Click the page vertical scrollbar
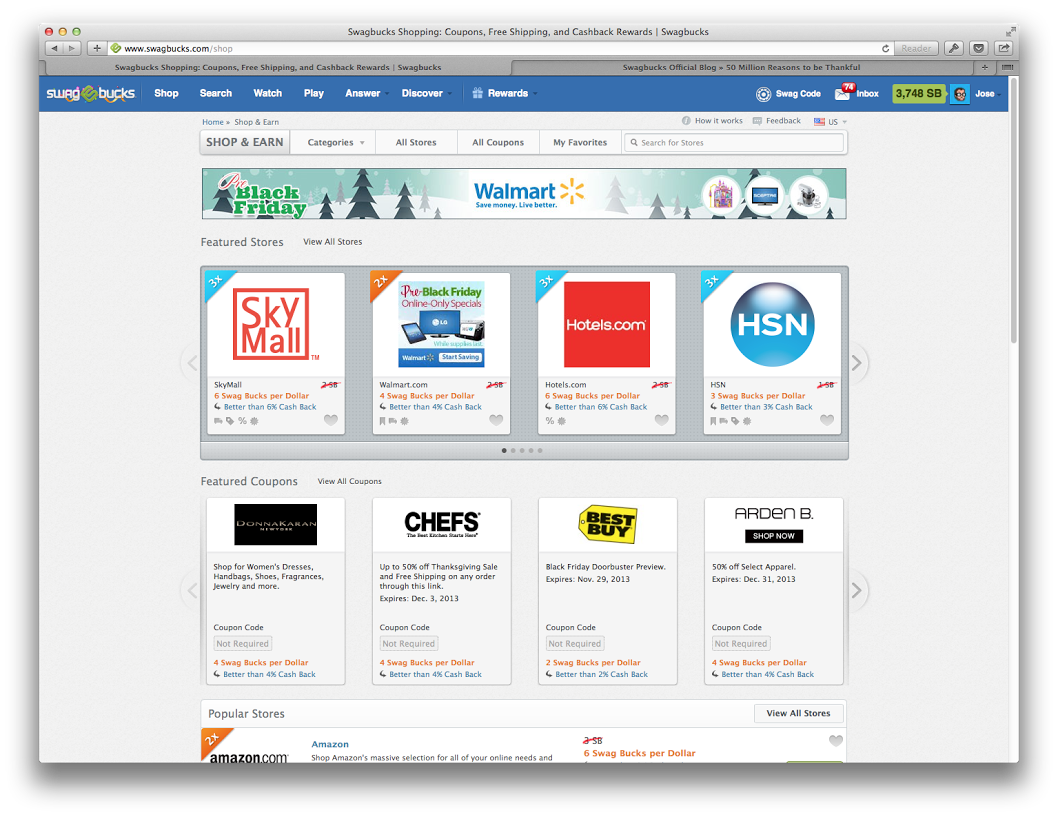The image size is (1058, 817). [1013, 209]
